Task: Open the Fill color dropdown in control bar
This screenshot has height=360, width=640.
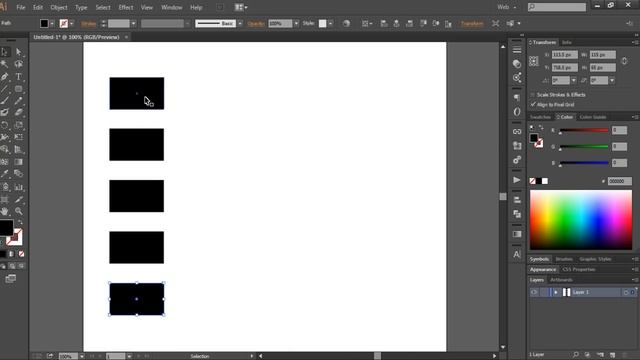Action: coord(52,24)
